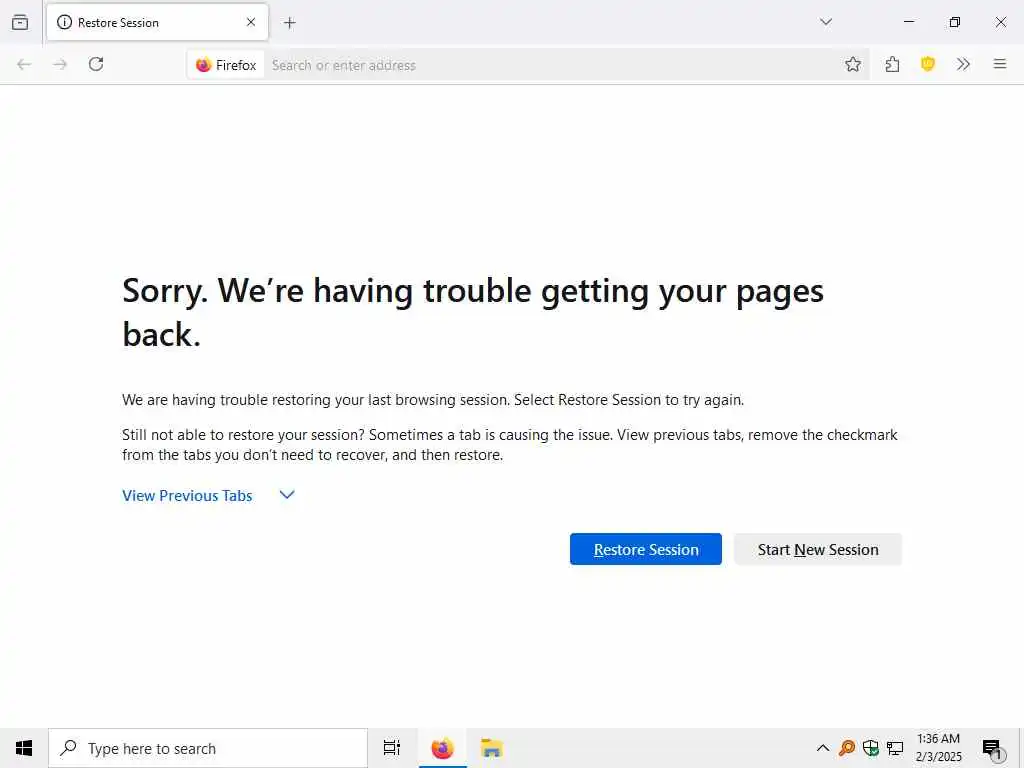Show hidden system tray icons

click(823, 748)
